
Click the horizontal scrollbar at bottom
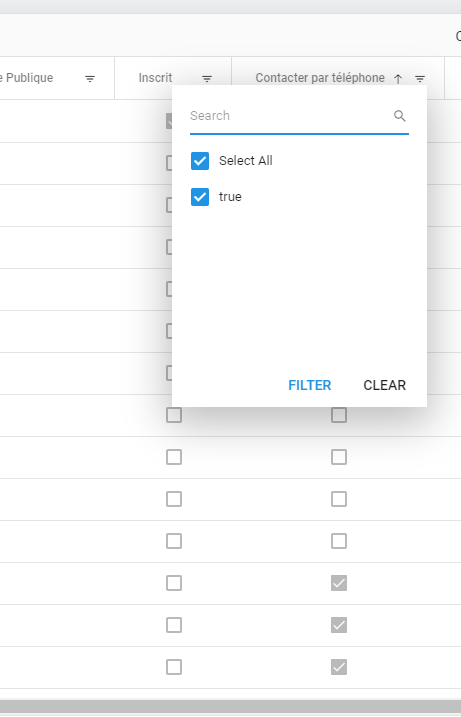coord(230,706)
